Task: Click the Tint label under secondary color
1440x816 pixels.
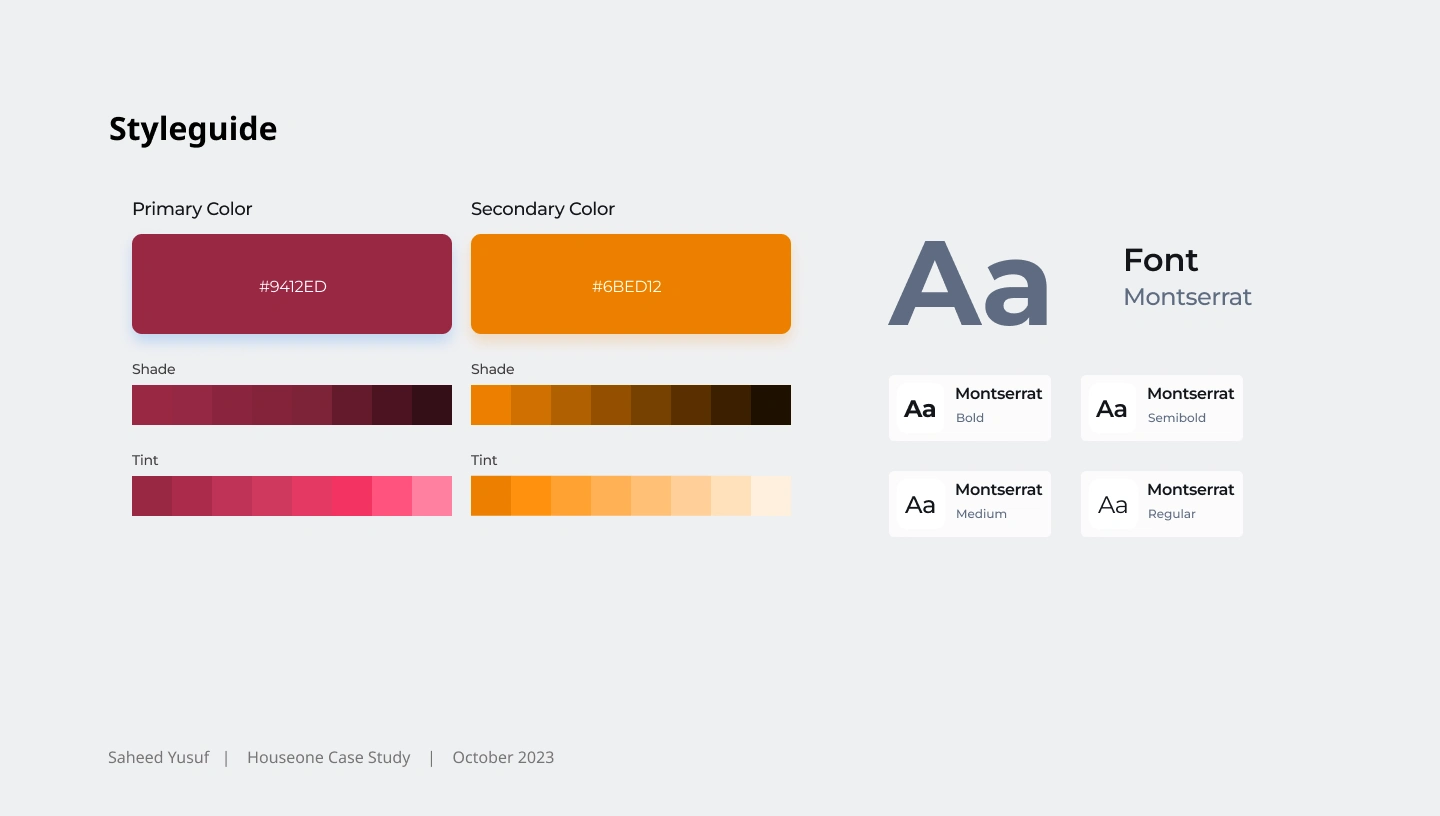Action: coord(484,460)
